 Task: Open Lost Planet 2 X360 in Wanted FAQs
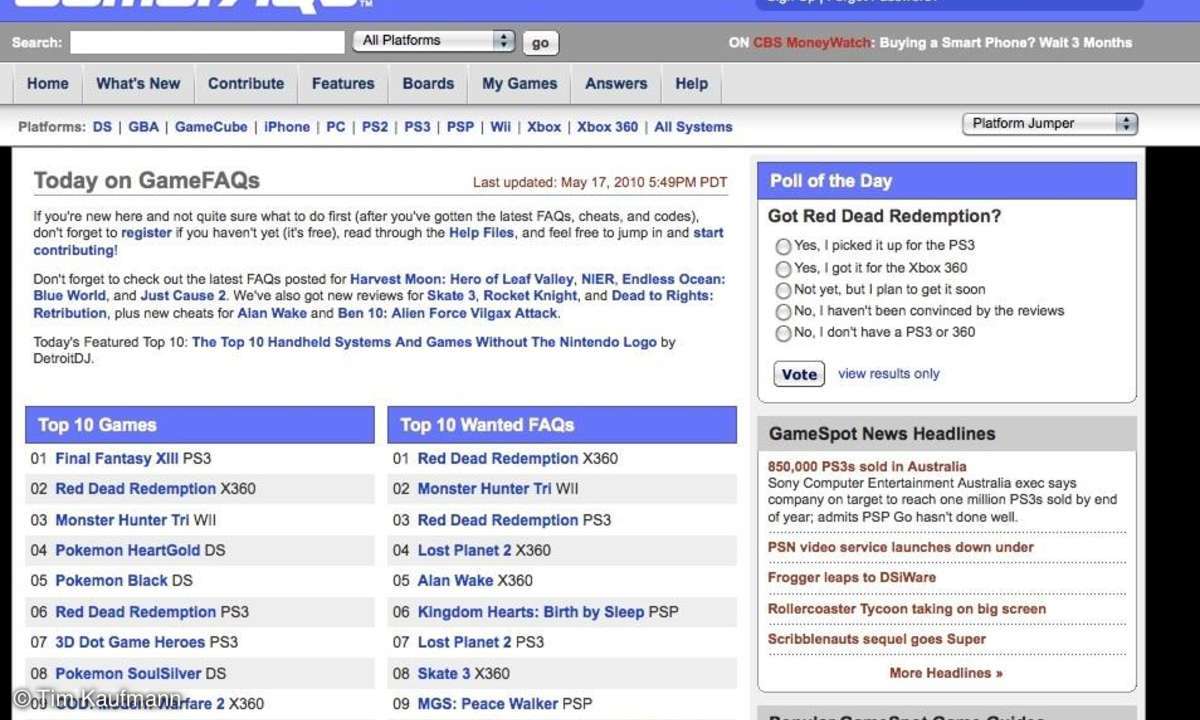click(x=465, y=550)
